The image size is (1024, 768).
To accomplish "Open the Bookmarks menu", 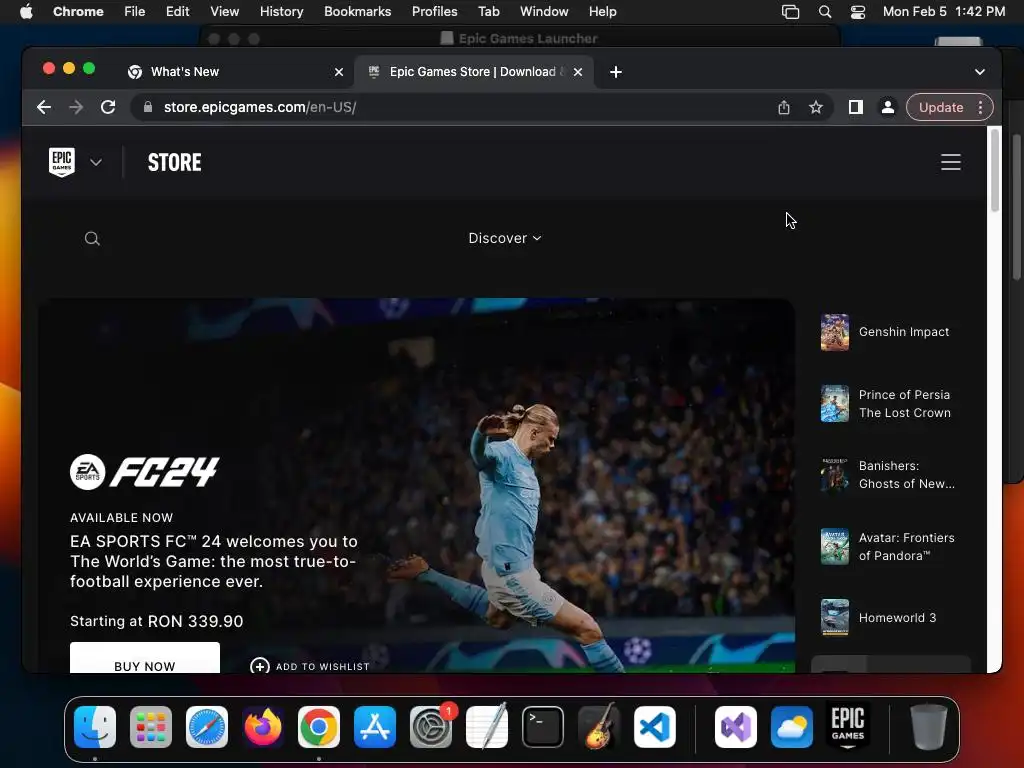I will pos(357,11).
